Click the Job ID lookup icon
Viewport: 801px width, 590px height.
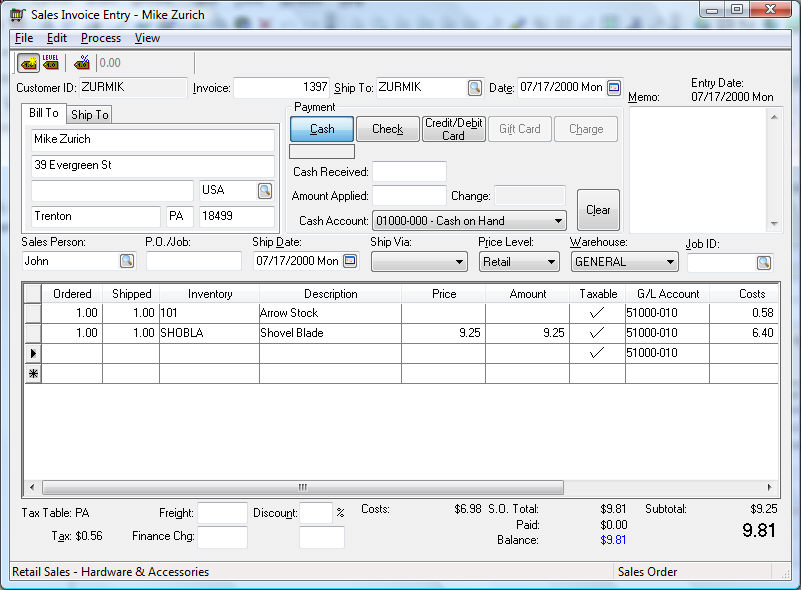point(763,263)
